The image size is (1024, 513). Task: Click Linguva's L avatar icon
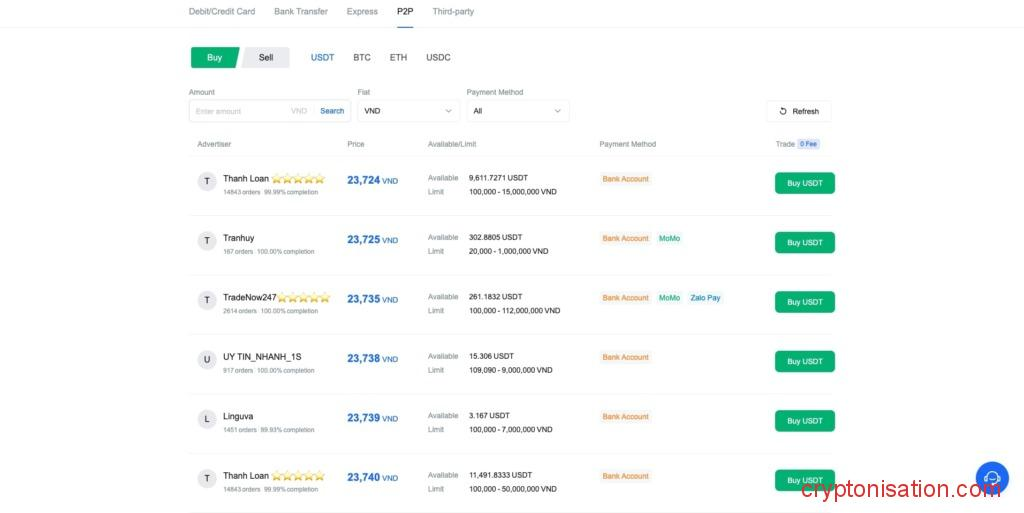pos(207,419)
